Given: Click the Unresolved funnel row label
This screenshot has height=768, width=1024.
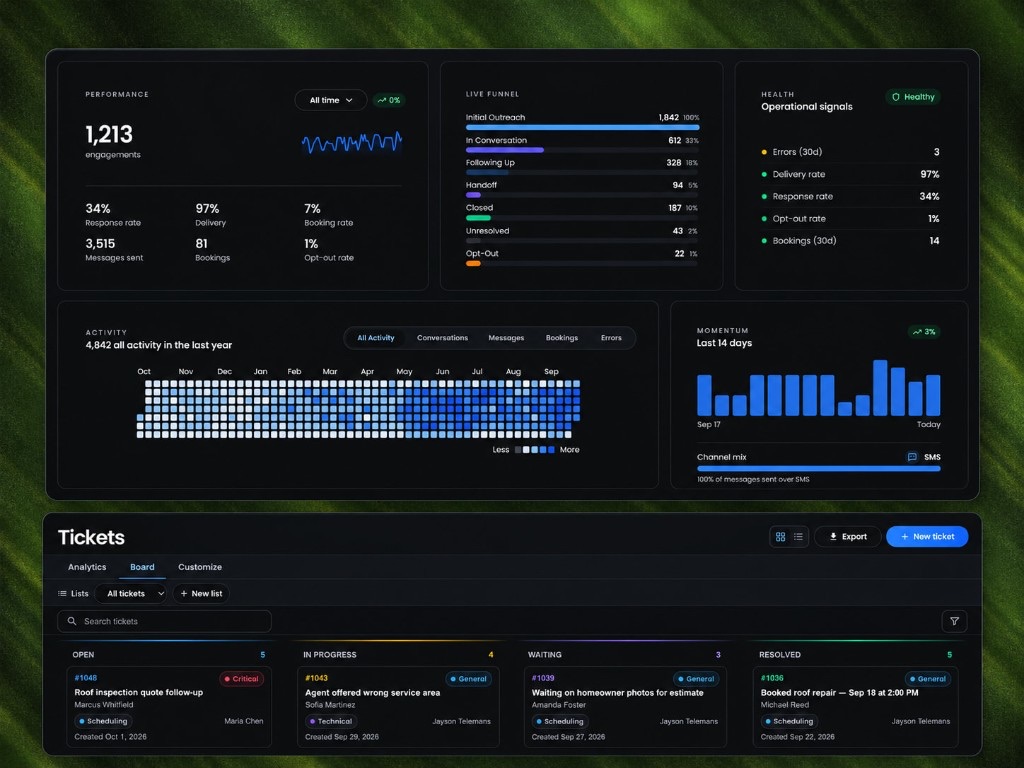Looking at the screenshot, I should pos(487,231).
